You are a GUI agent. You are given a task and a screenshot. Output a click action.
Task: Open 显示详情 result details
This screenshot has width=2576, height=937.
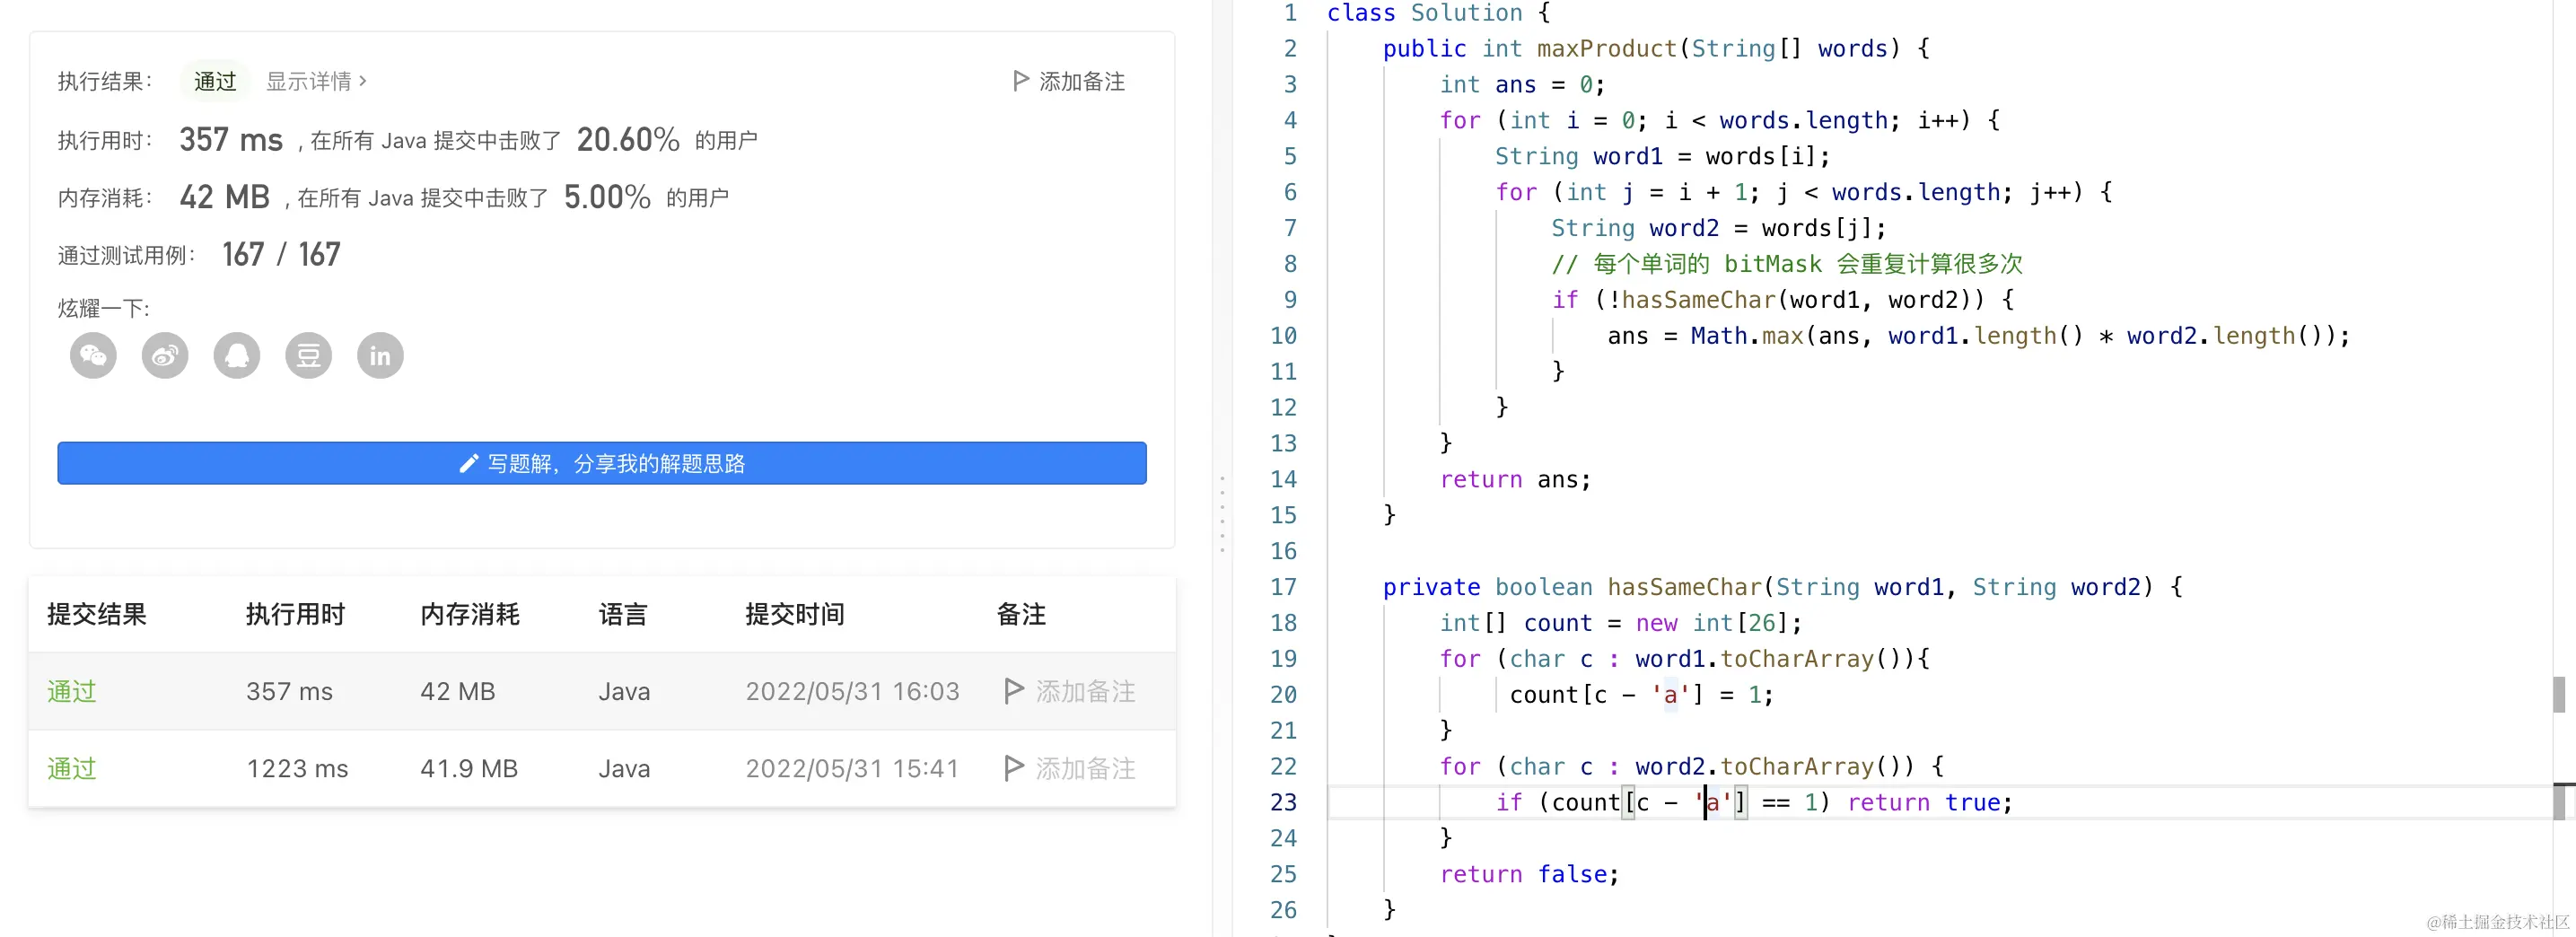[x=316, y=81]
